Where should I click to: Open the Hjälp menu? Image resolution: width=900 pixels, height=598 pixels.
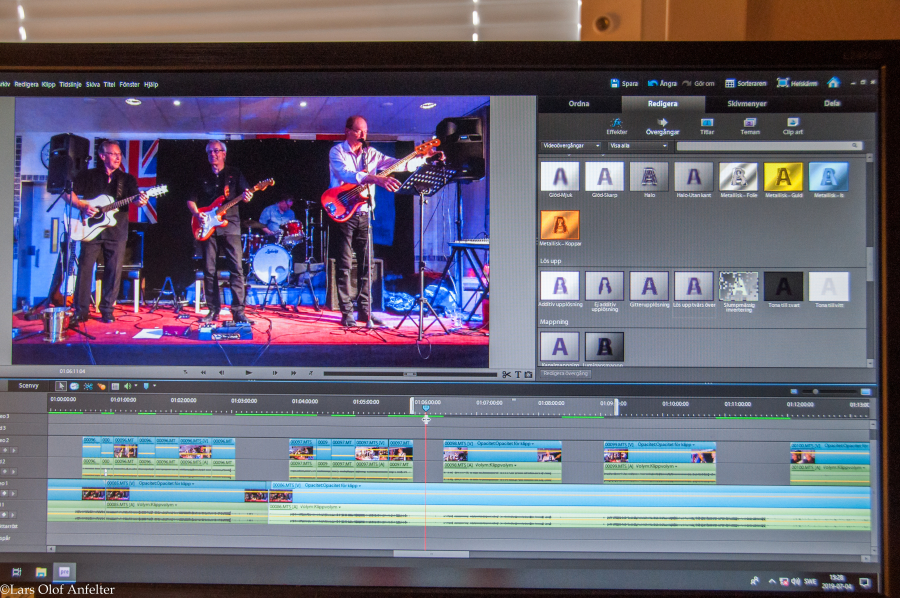tap(152, 84)
